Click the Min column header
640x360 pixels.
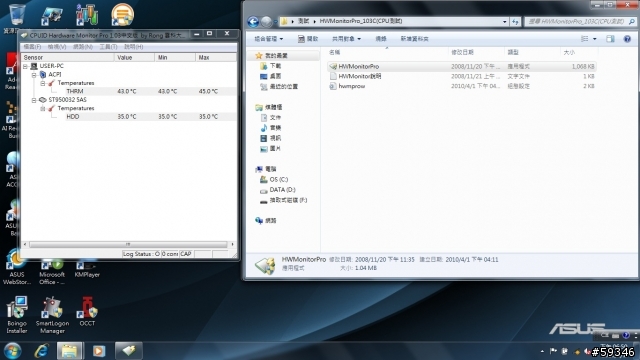pyautogui.click(x=175, y=58)
